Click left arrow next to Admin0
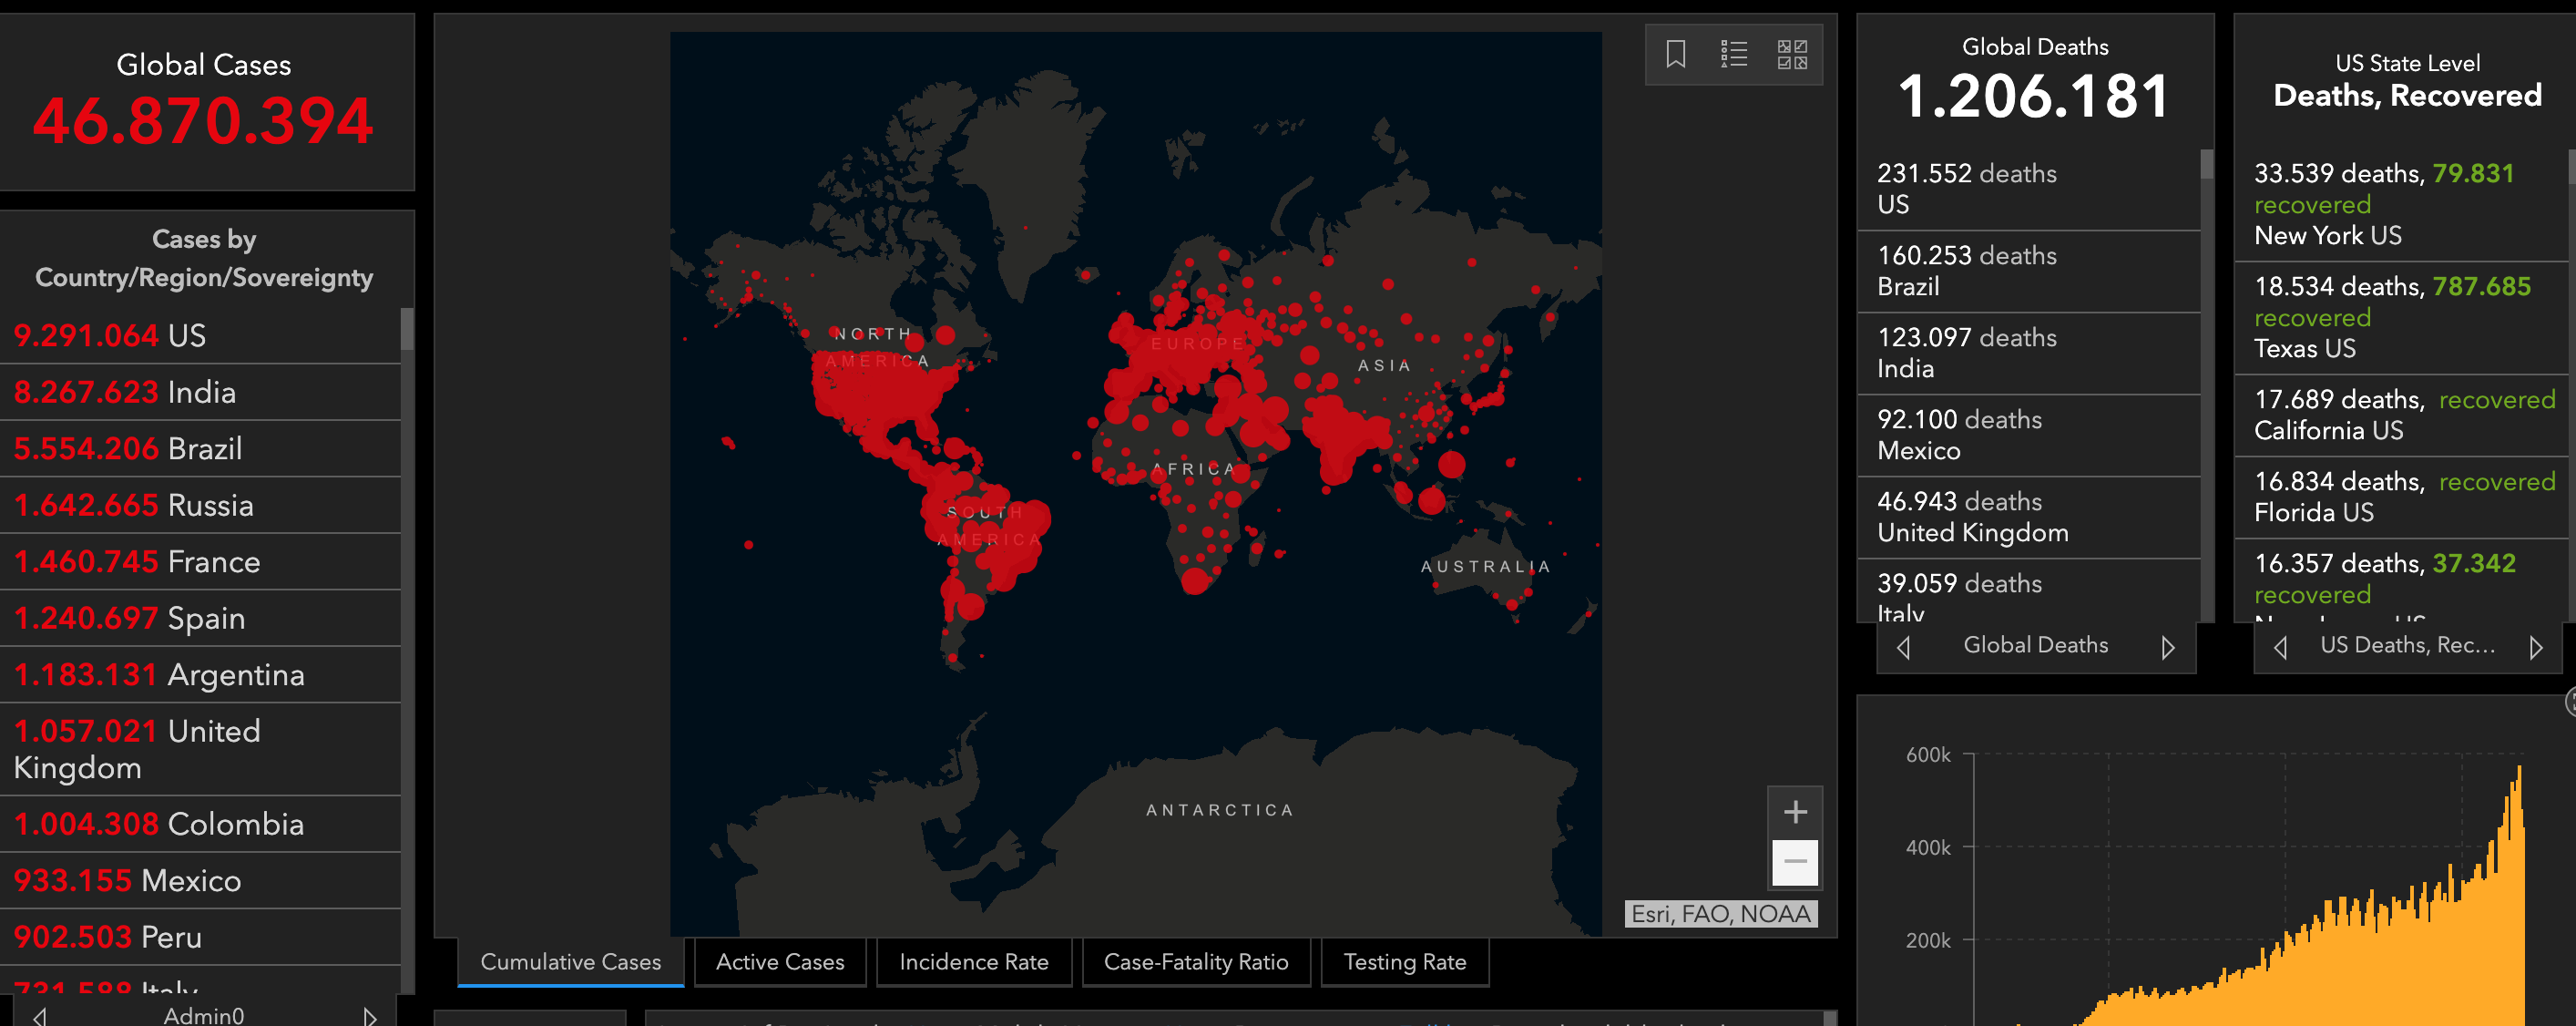Viewport: 2576px width, 1026px height. click(x=40, y=1016)
